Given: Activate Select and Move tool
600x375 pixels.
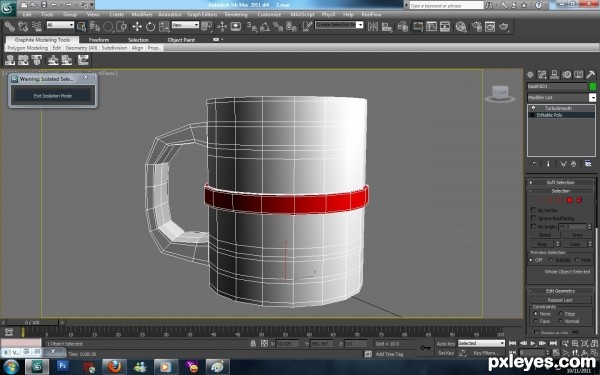Looking at the screenshot, I should coord(137,26).
